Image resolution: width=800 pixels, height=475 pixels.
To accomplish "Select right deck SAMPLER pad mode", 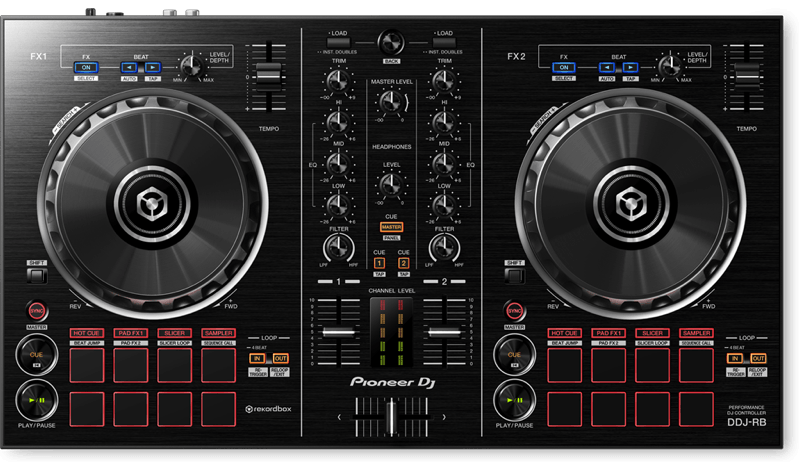I will (x=696, y=333).
